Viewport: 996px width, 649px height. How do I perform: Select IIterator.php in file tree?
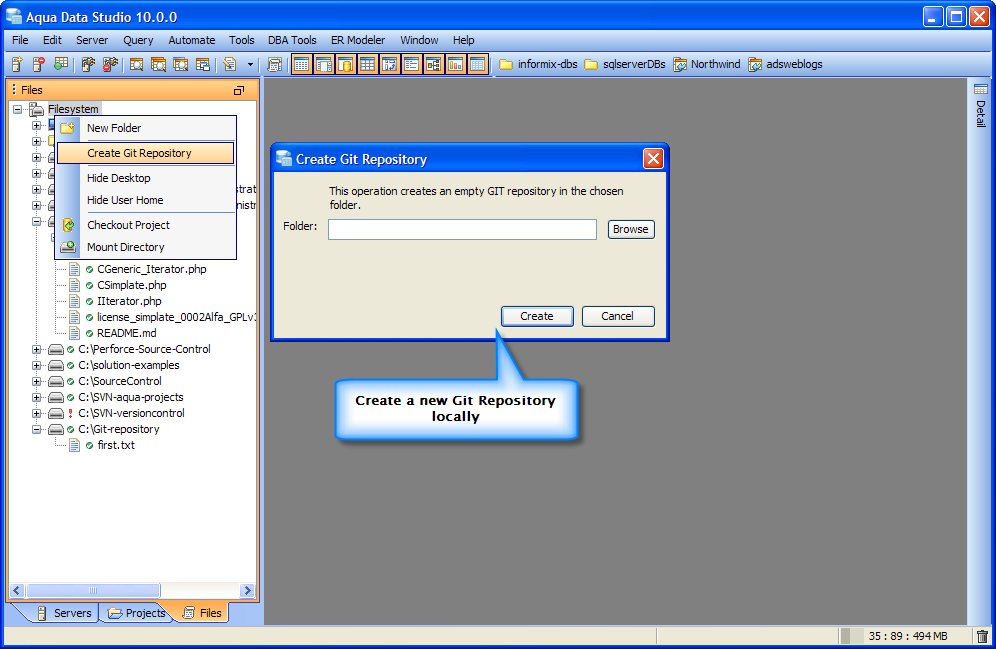(x=129, y=301)
